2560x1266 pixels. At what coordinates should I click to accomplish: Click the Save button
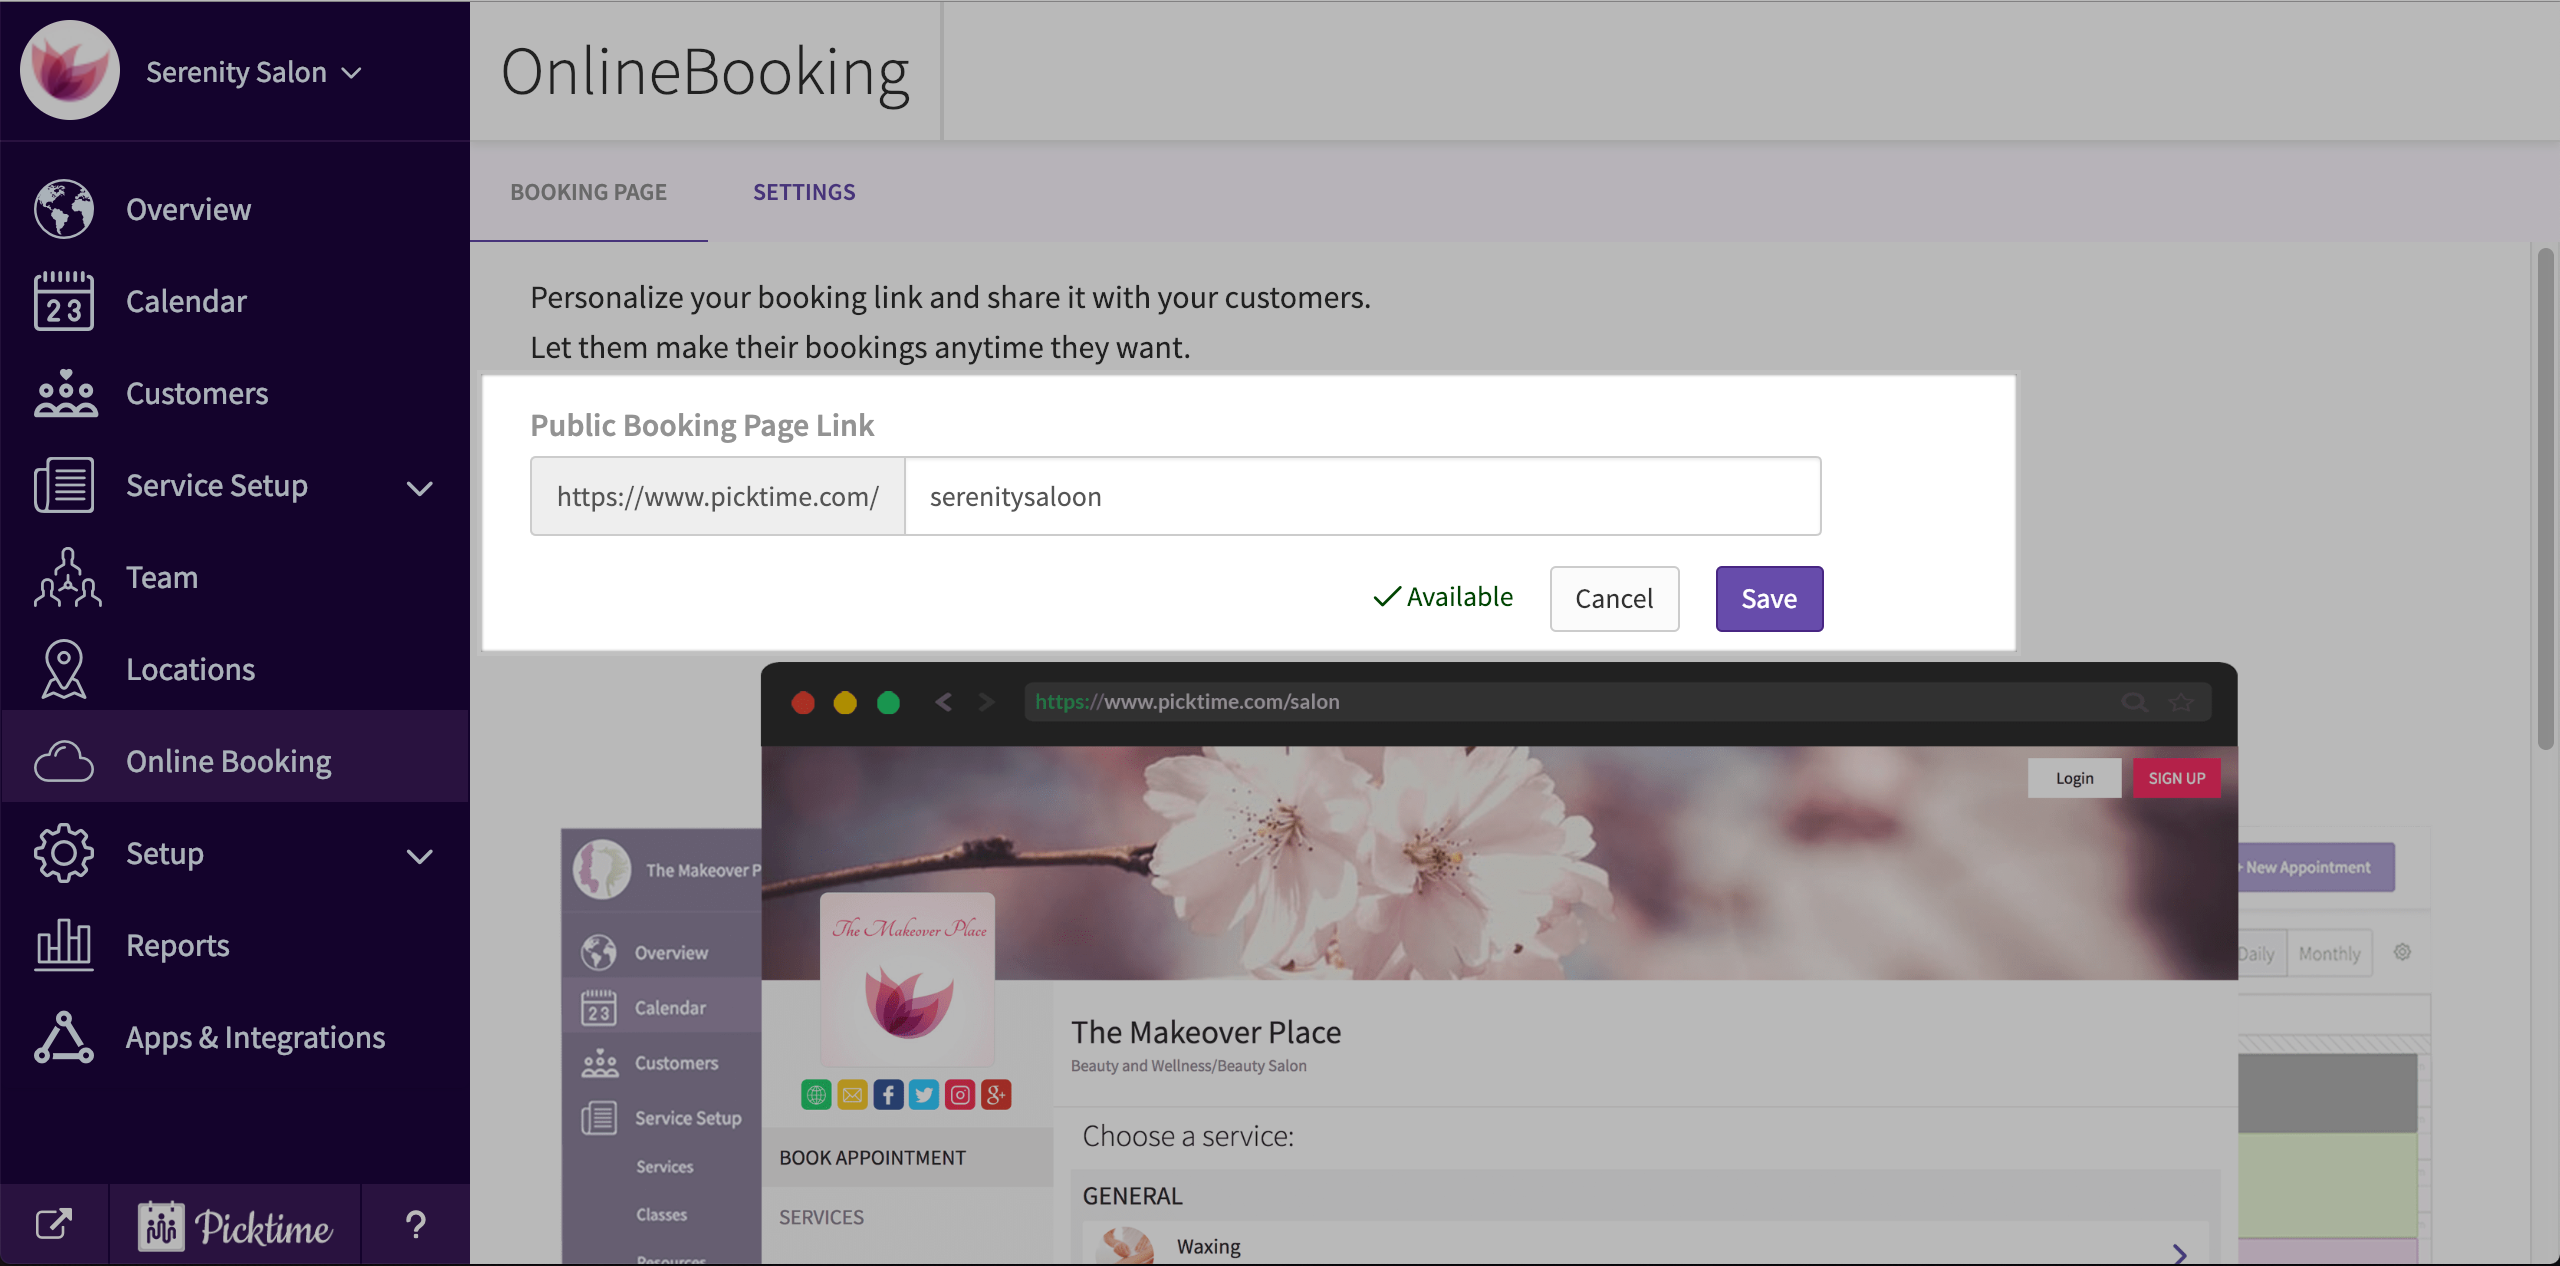(x=1768, y=598)
